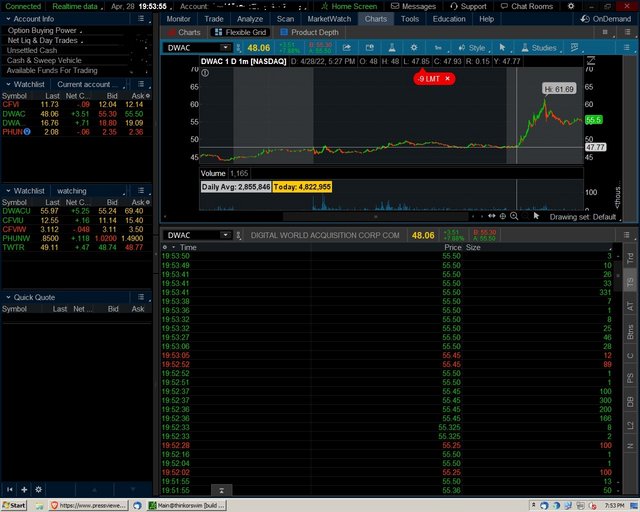Open the Studies menu
This screenshot has width=640, height=512.
(539, 48)
